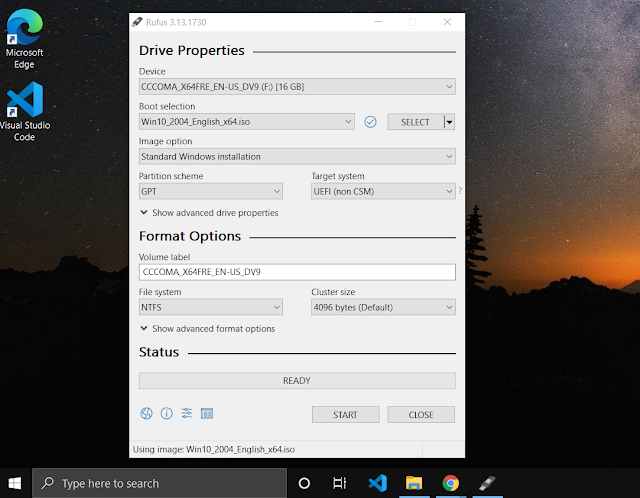Click the ISO checksum checkmark icon
This screenshot has width=640, height=498.
tap(370, 122)
